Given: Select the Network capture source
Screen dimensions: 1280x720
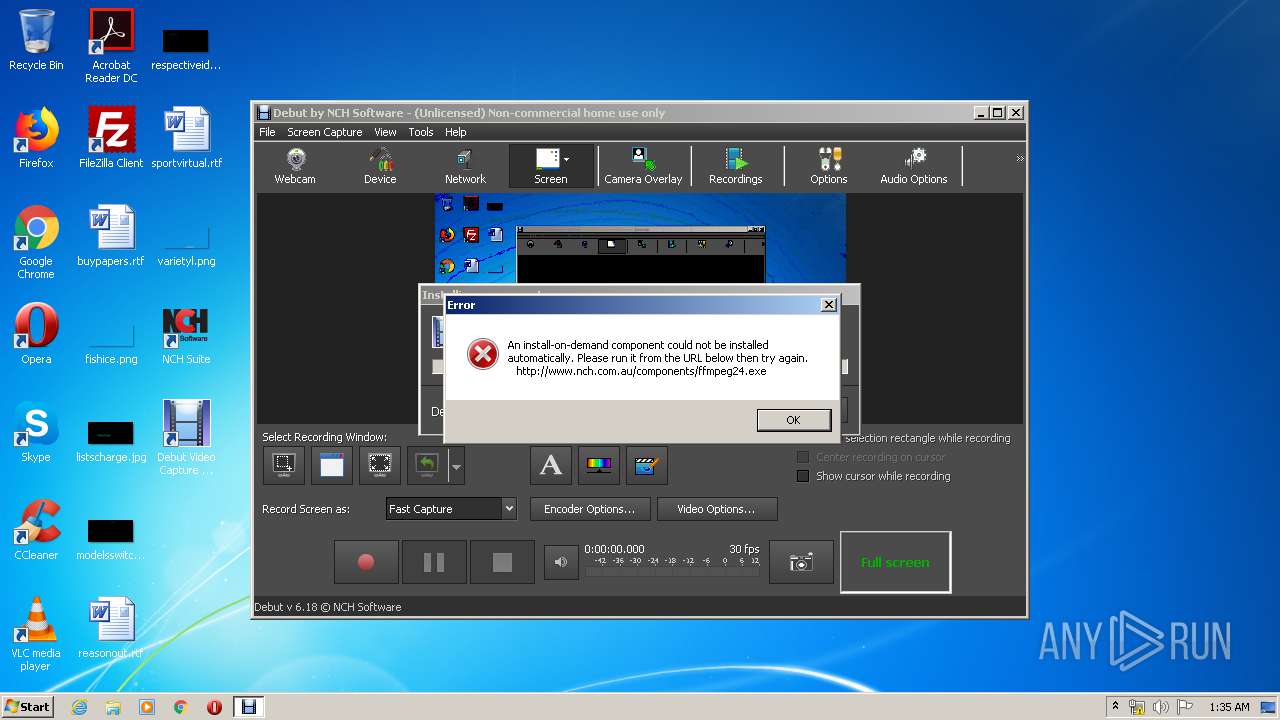Looking at the screenshot, I should [465, 166].
